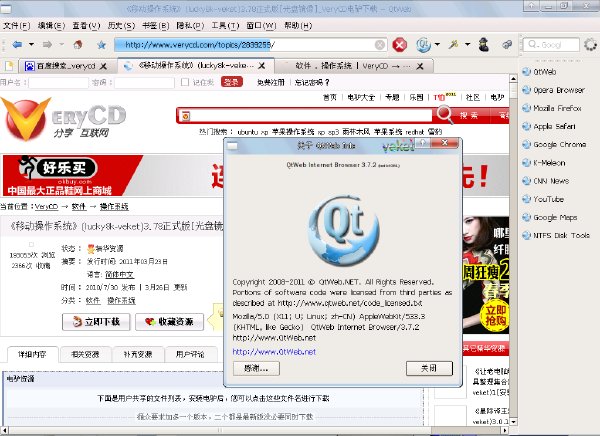Click 感谢... button in About dialog

(256, 369)
